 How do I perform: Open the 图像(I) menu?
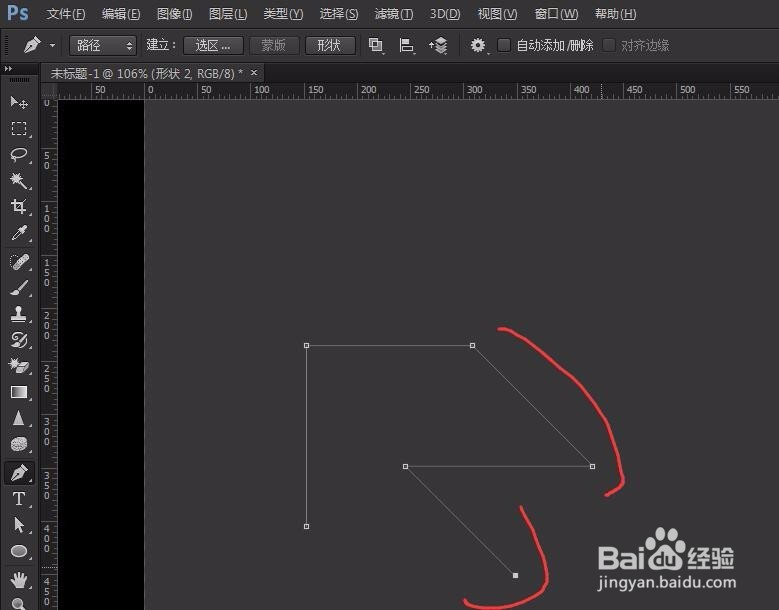174,14
